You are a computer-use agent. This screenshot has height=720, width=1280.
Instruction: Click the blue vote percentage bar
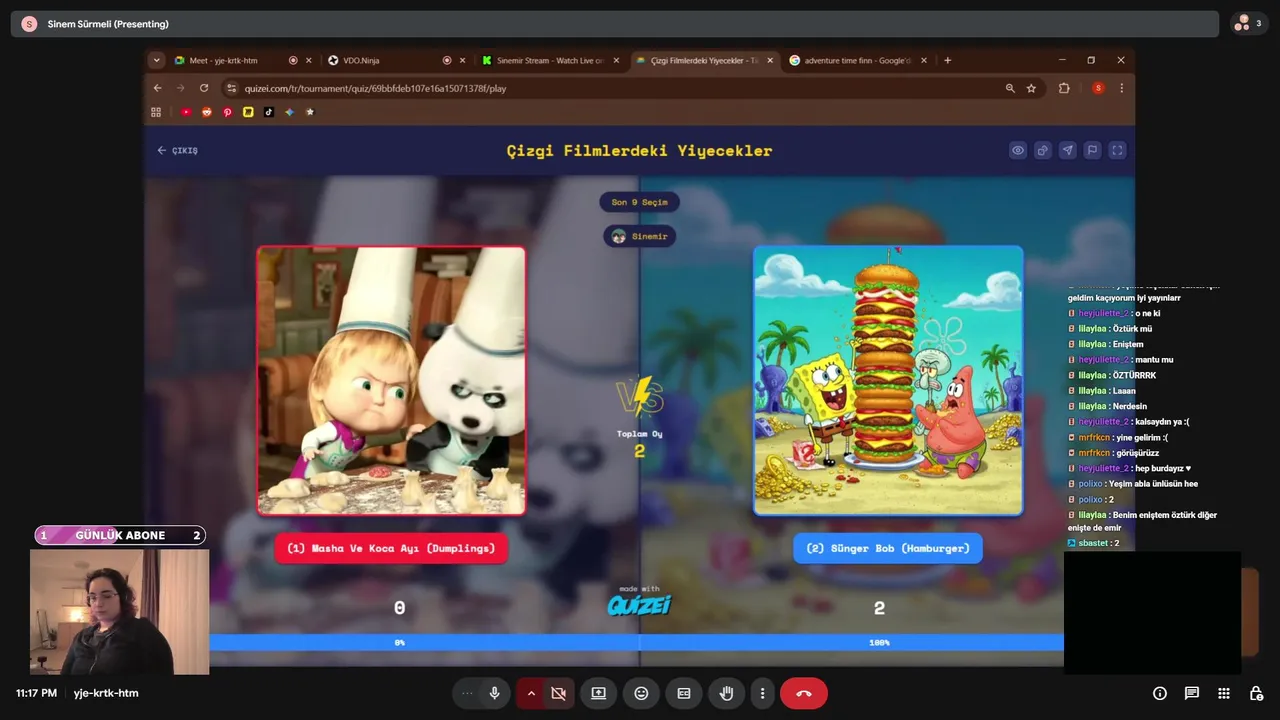click(x=636, y=642)
